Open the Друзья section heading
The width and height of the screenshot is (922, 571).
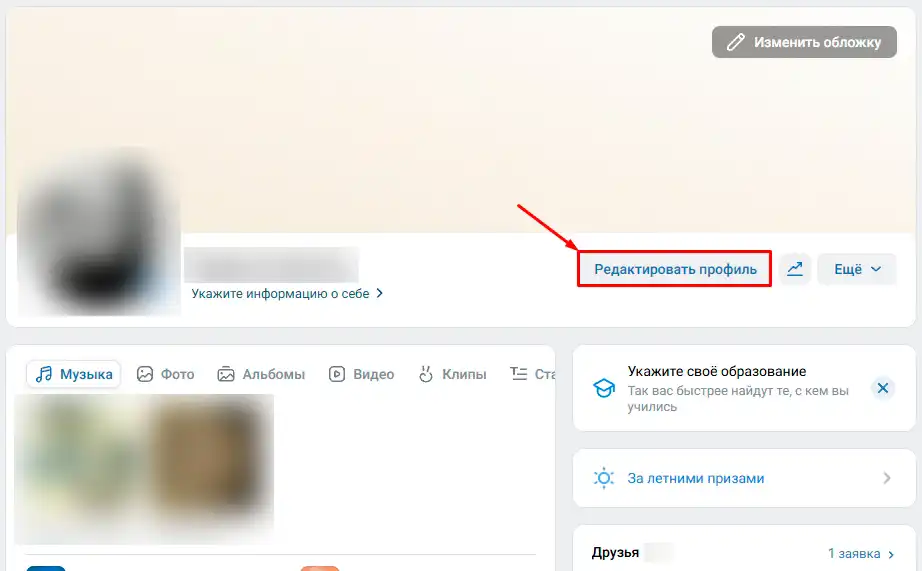(x=615, y=553)
